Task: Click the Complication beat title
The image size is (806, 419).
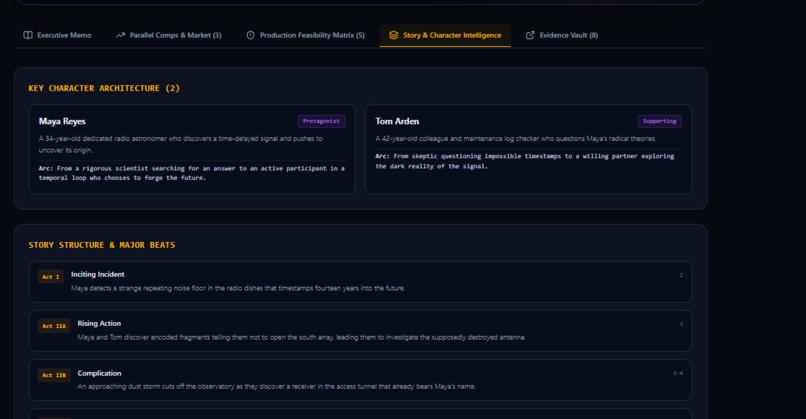Action: coord(100,373)
